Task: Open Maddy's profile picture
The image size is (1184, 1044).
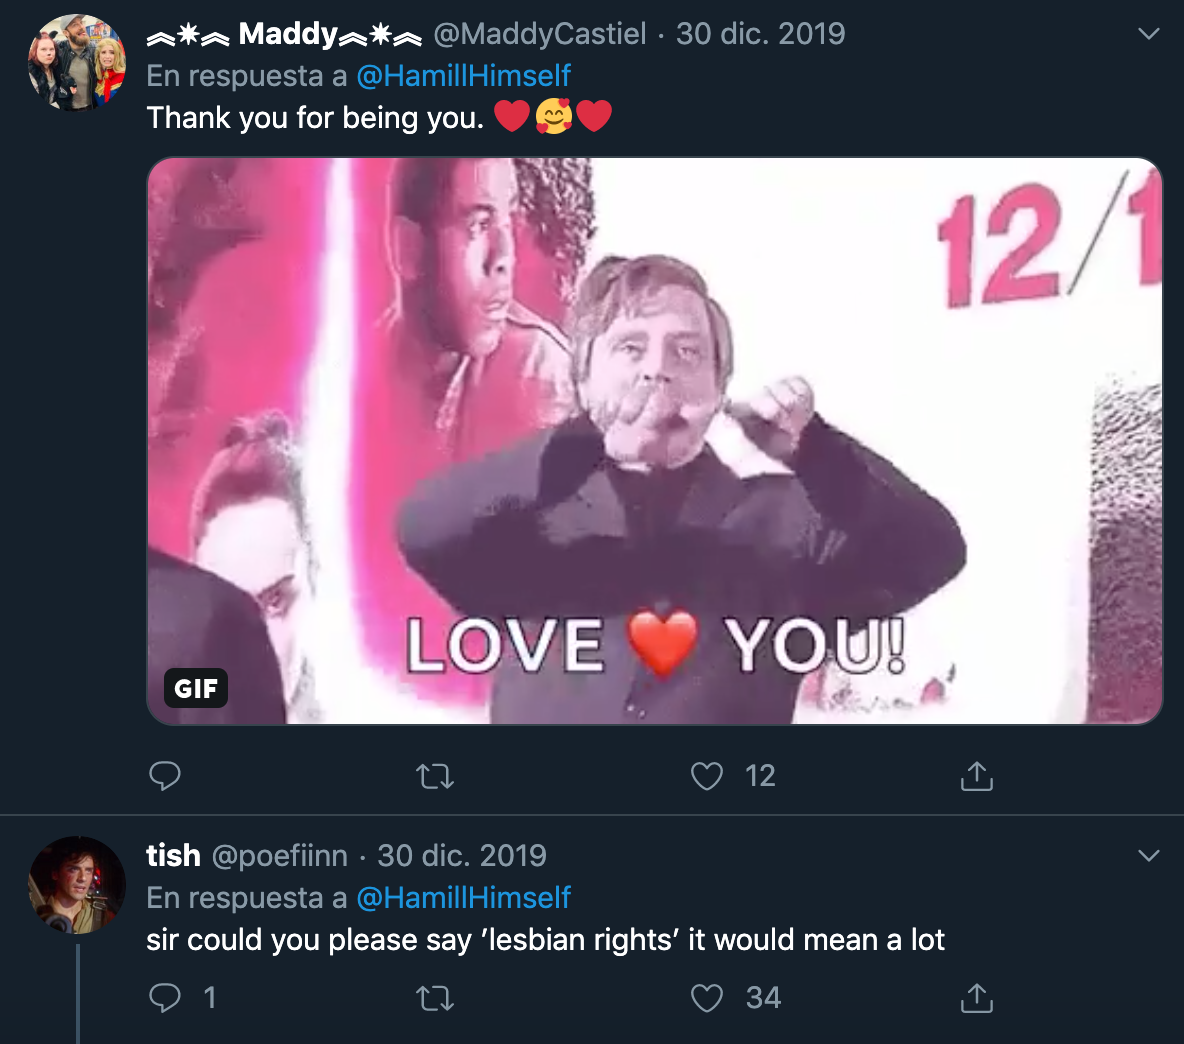Action: click(x=77, y=62)
